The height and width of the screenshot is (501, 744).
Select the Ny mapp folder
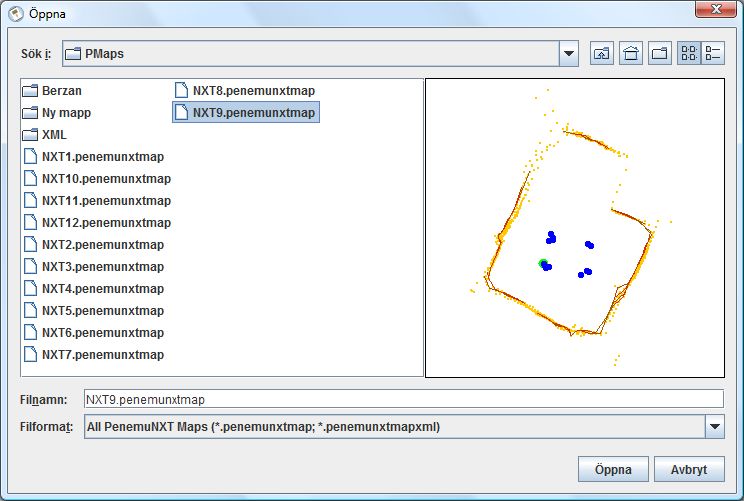coord(56,112)
